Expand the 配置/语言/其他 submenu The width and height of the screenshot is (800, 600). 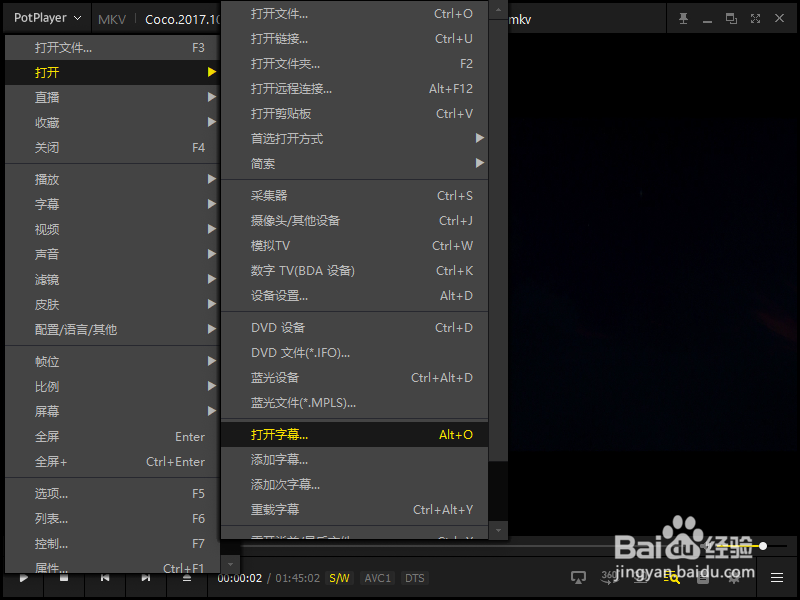(112, 329)
